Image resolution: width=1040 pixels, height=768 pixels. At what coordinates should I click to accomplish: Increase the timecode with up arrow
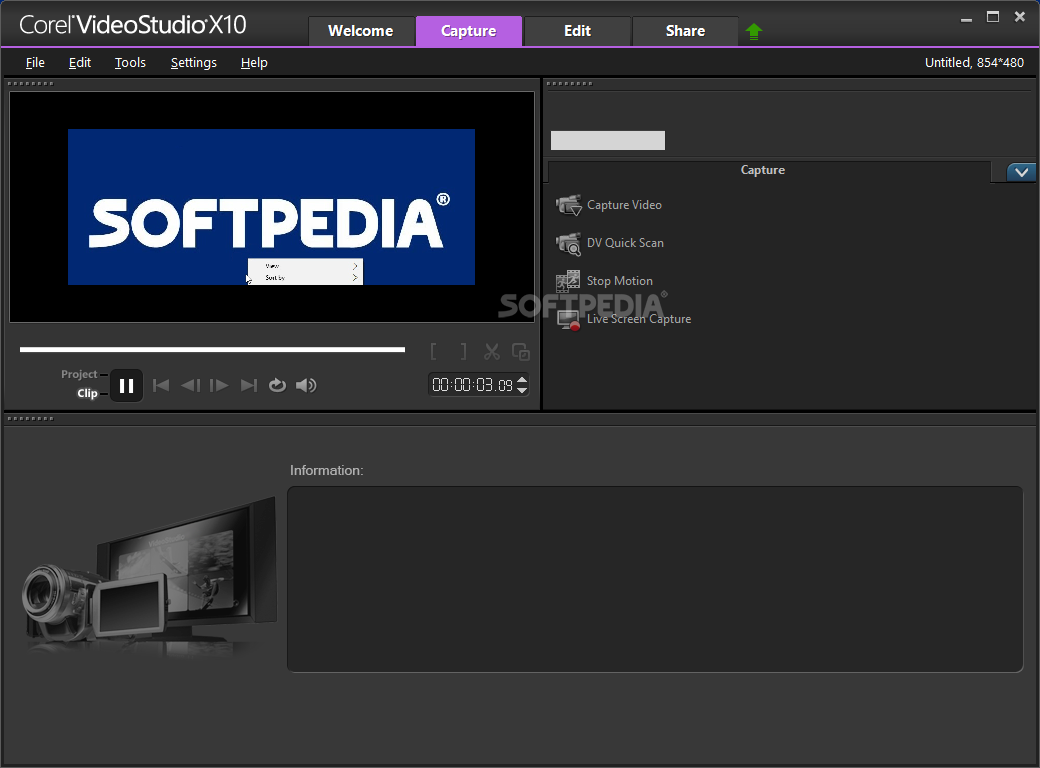click(x=522, y=380)
